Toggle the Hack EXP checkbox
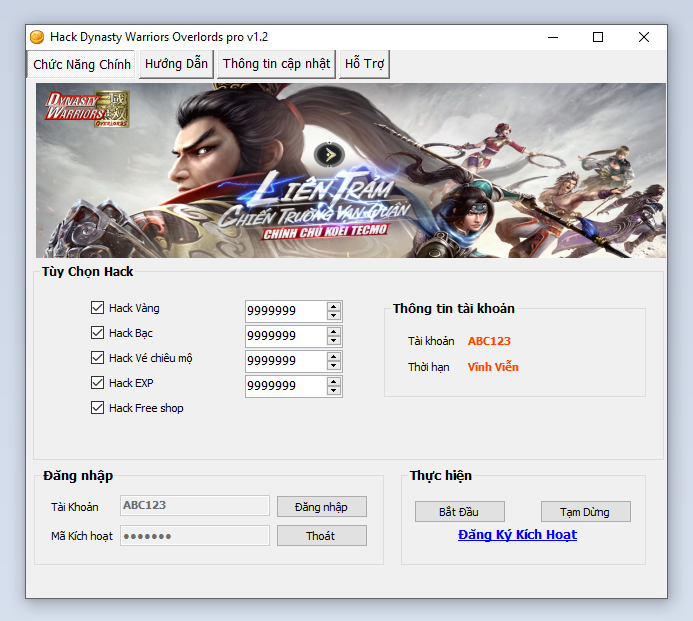The image size is (693, 621). coord(98,383)
